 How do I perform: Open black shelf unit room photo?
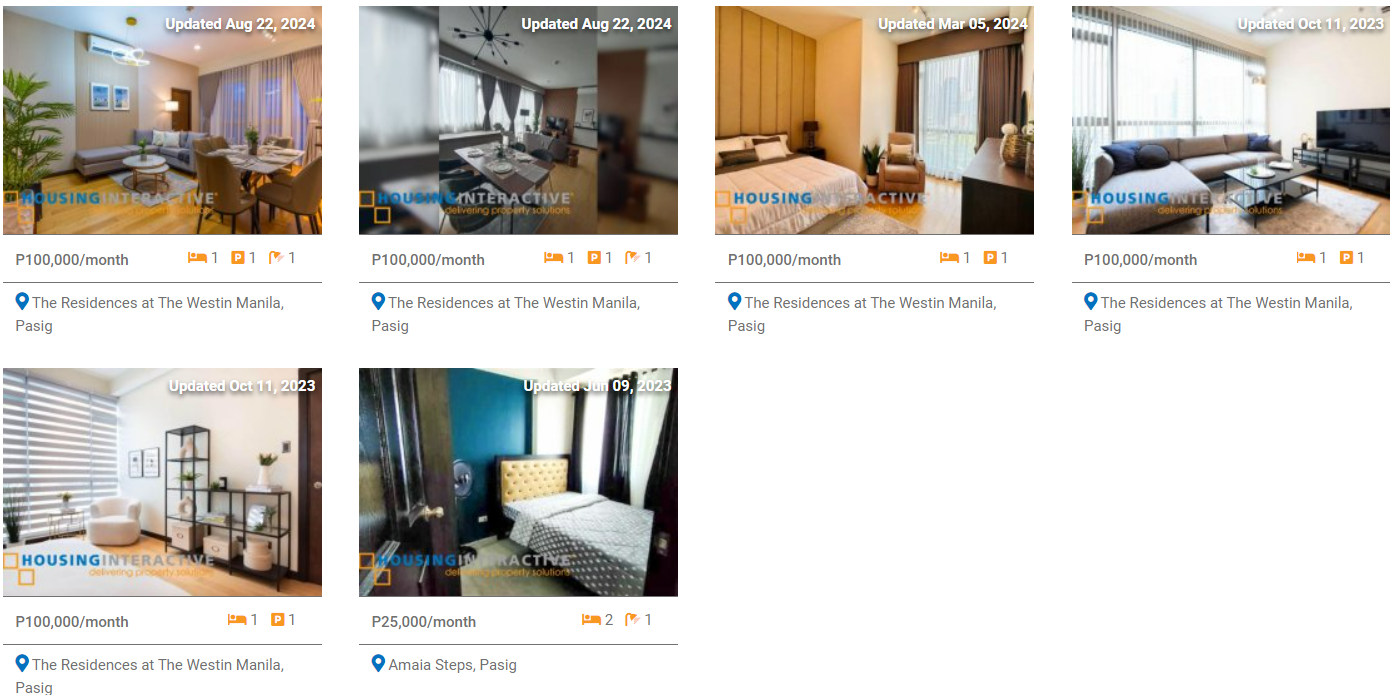[x=162, y=482]
